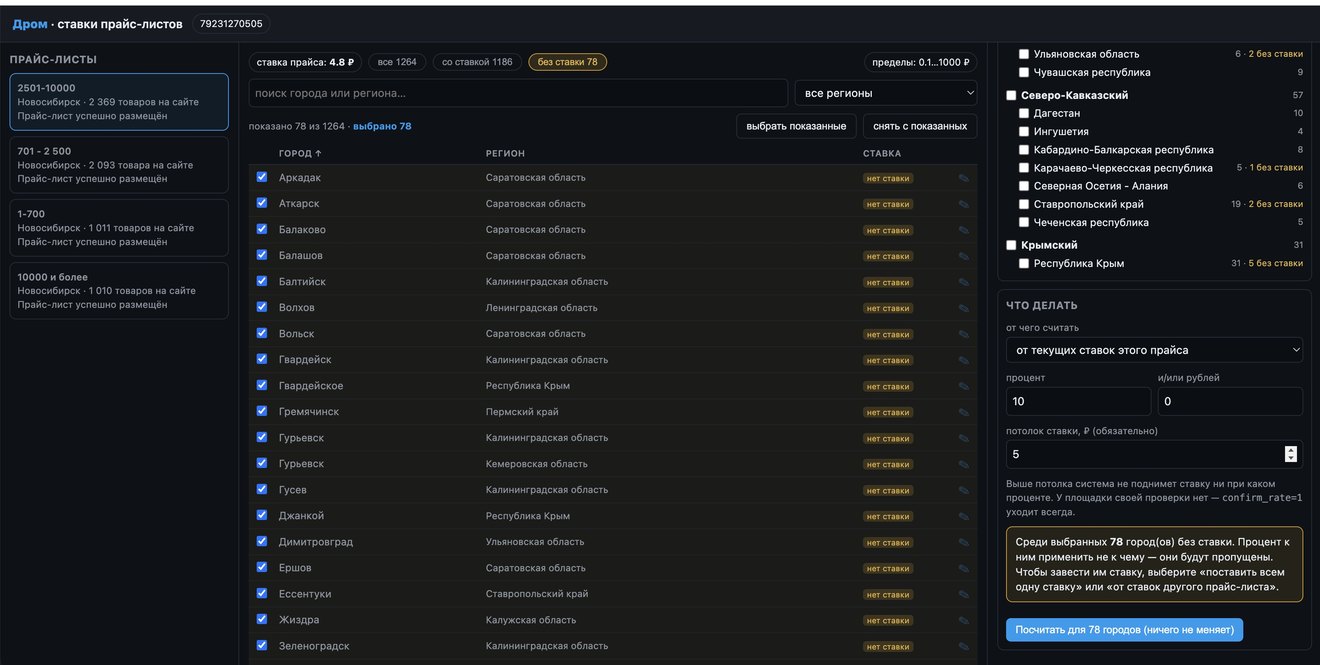Screen dimensions: 1320x665
Task: Open rate editing for Балаково via the pencil
Action: 964,230
